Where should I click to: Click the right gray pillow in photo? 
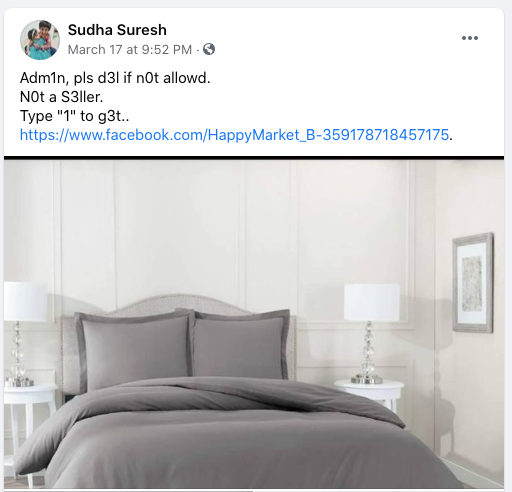click(240, 344)
